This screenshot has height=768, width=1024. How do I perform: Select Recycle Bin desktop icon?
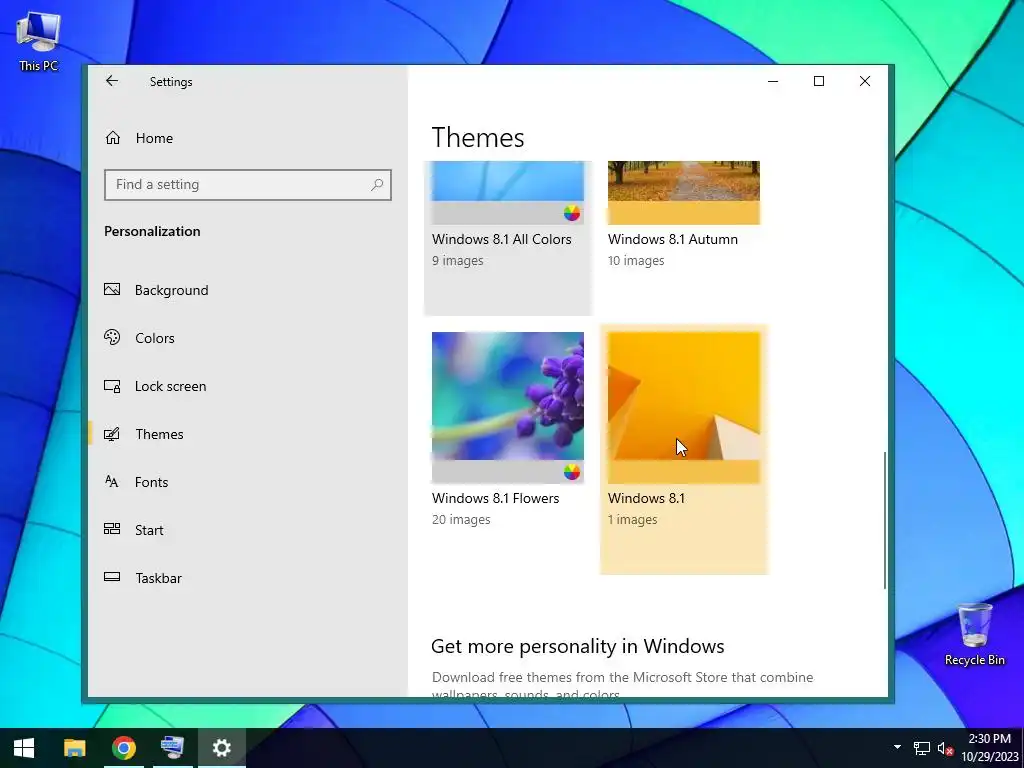[x=974, y=634]
